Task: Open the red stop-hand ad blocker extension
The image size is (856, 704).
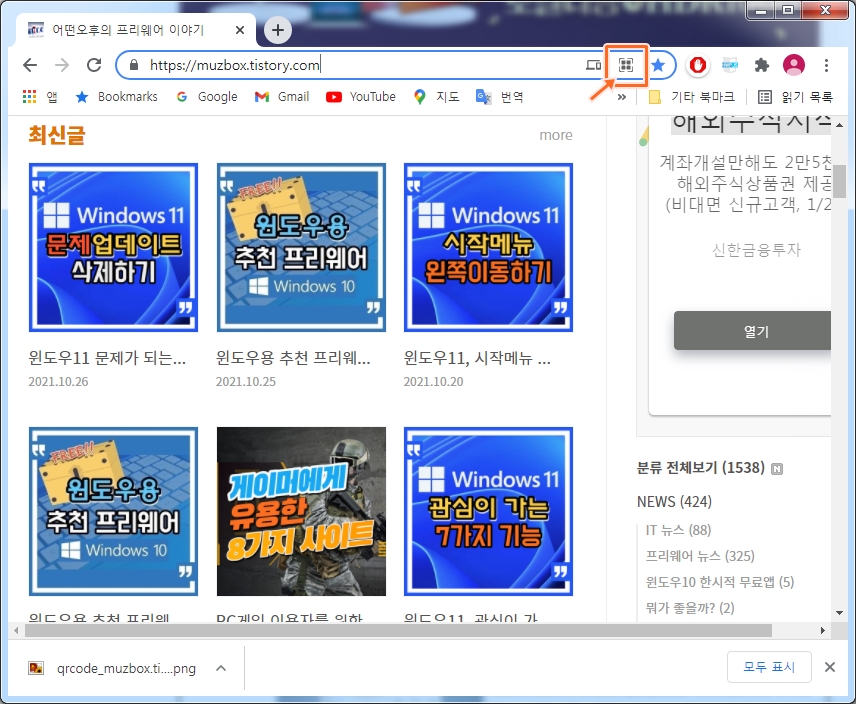Action: (x=698, y=65)
